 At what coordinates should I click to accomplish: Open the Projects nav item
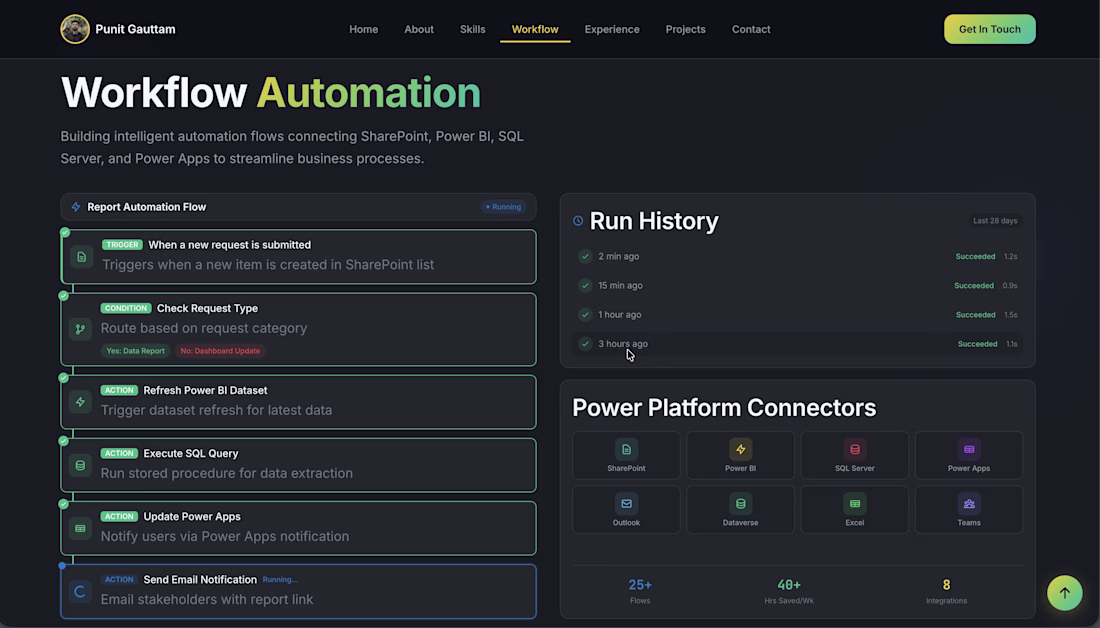[x=685, y=29]
